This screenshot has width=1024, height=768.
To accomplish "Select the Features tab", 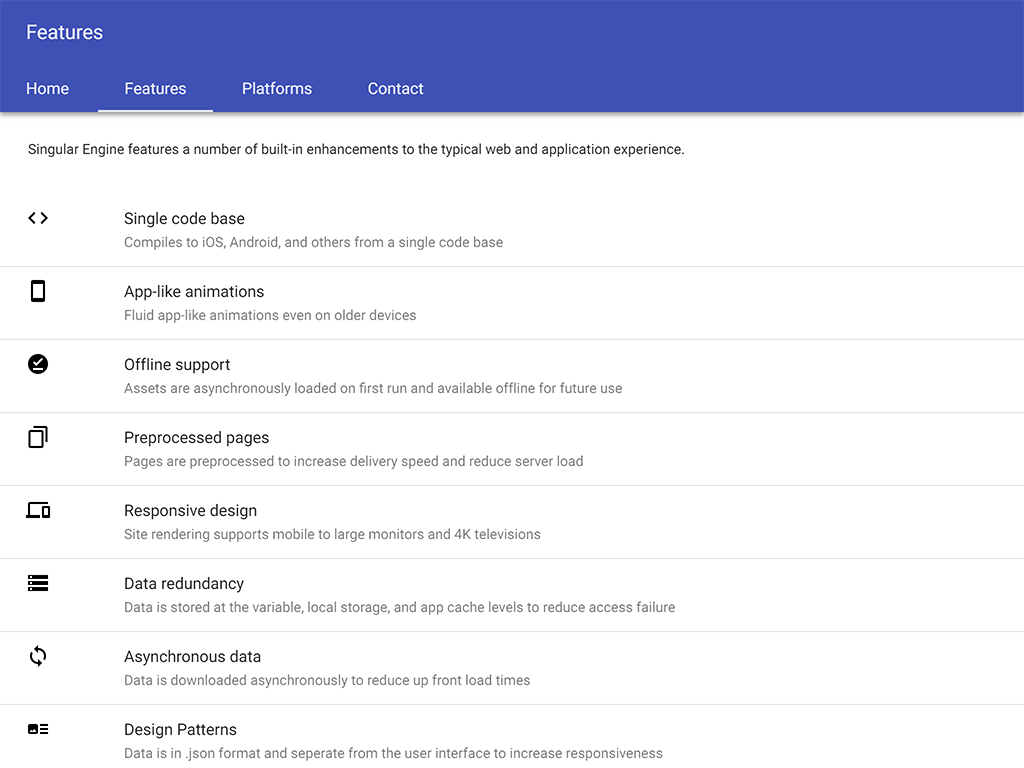I will click(x=155, y=88).
